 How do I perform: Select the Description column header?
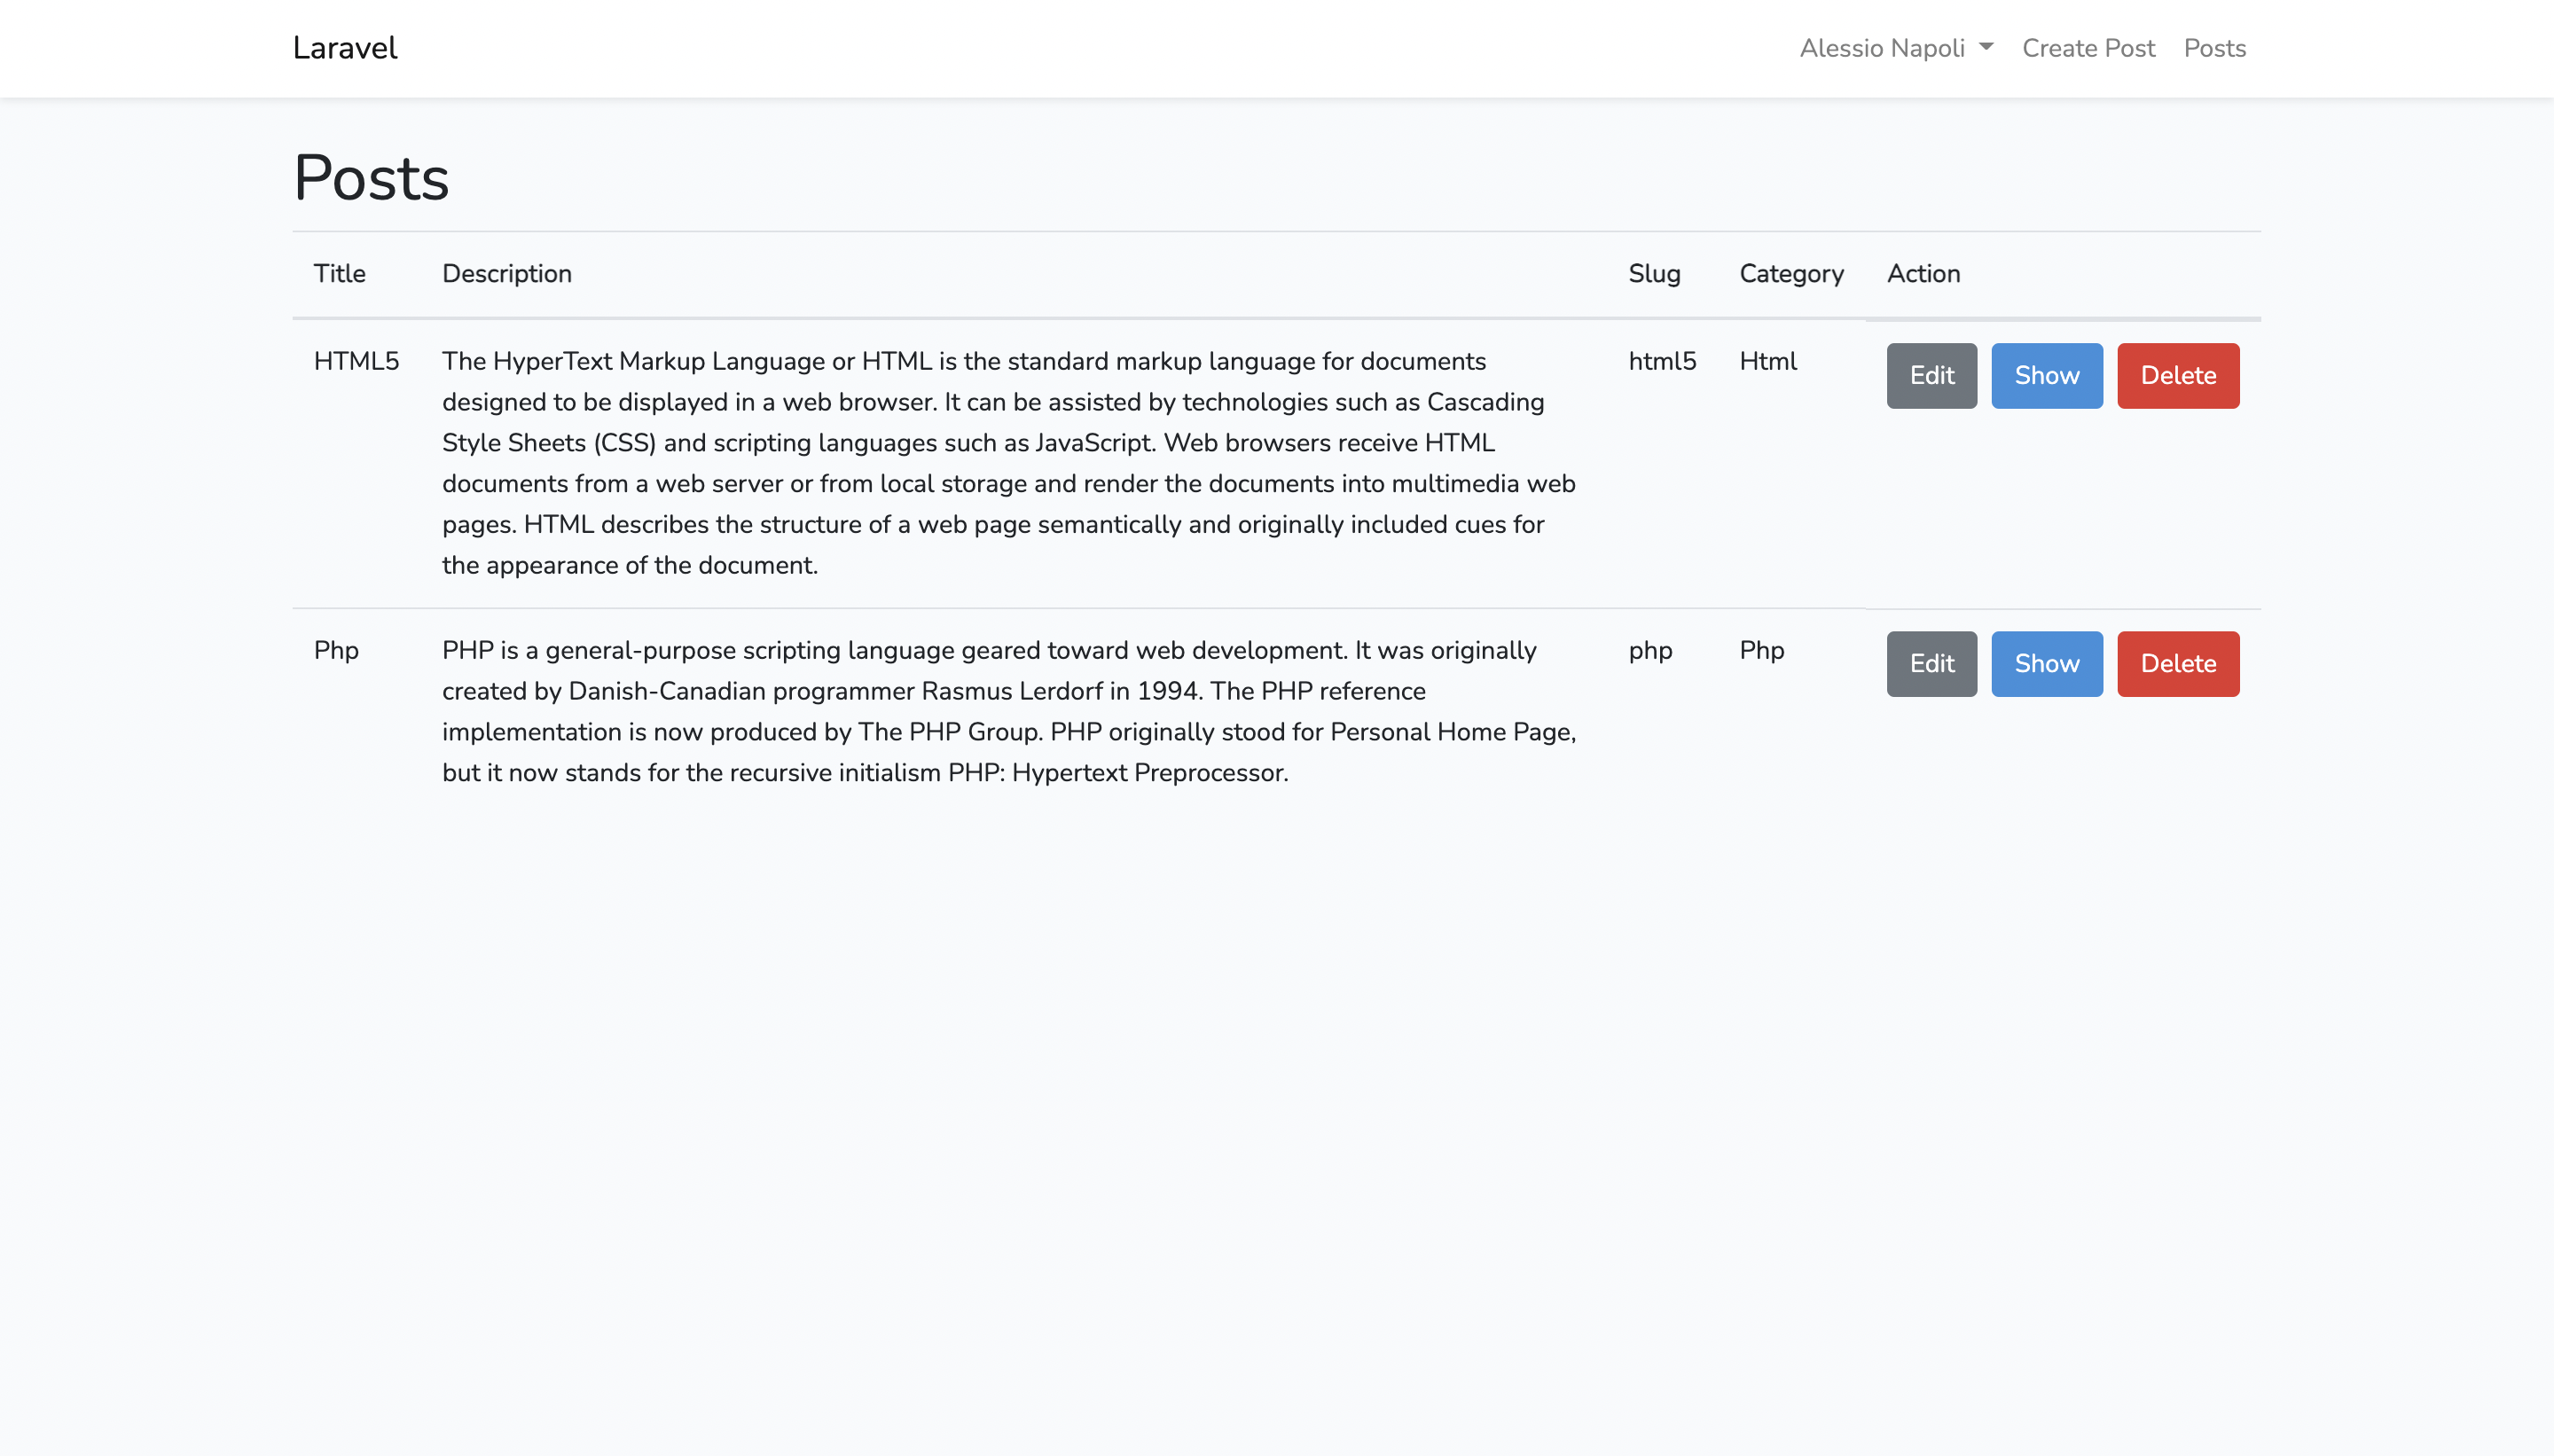point(506,273)
